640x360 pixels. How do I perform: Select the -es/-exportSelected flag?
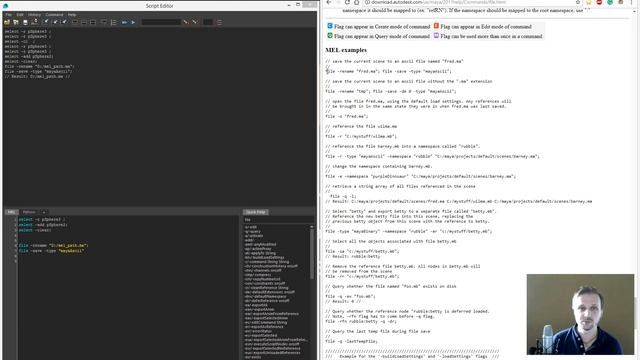pos(261,336)
